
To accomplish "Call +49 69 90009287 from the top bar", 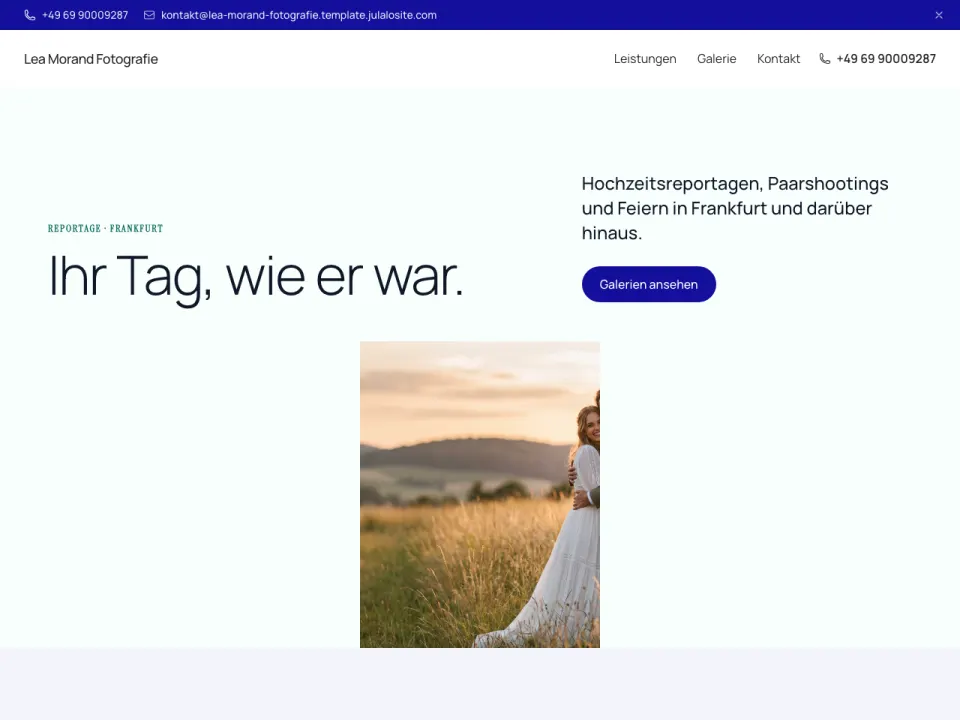I will point(85,15).
